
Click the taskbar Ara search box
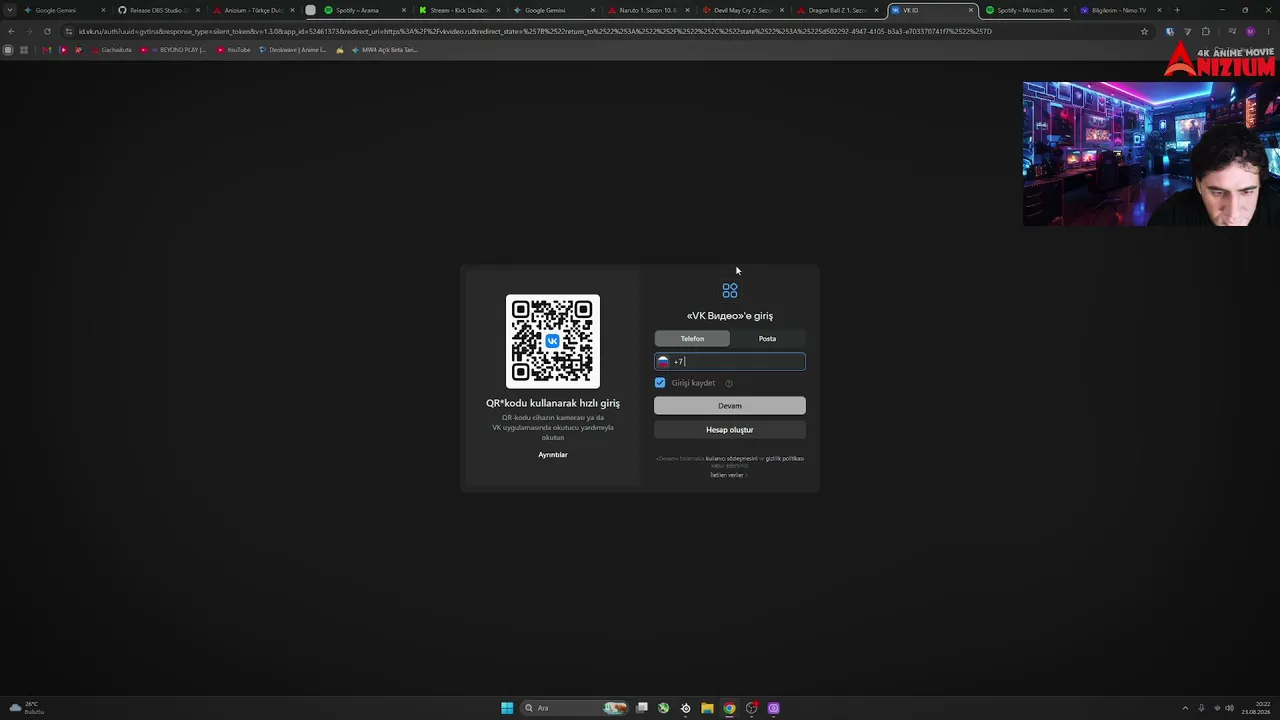574,708
